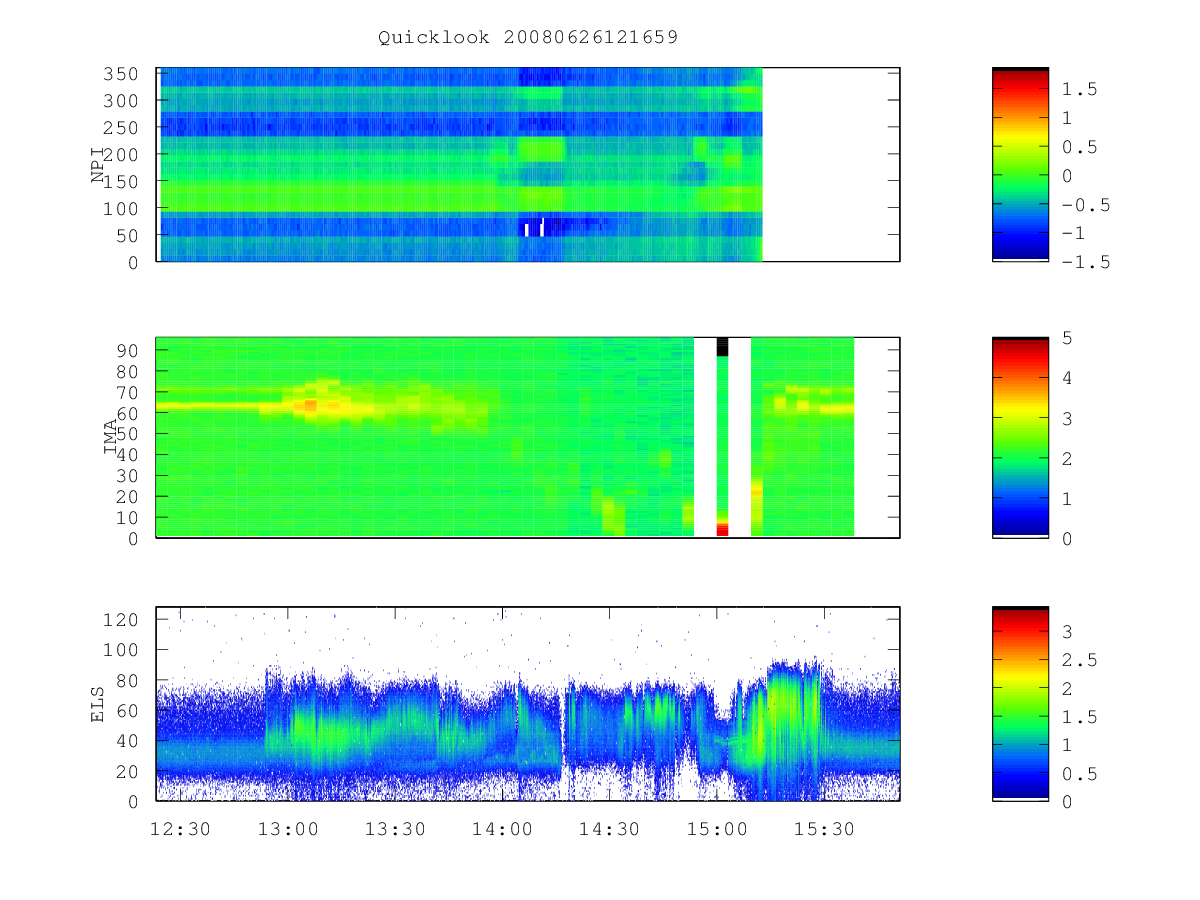This screenshot has height=900, width=1200.
Task: Click the 12:30 time tick label
Action: pyautogui.click(x=180, y=829)
